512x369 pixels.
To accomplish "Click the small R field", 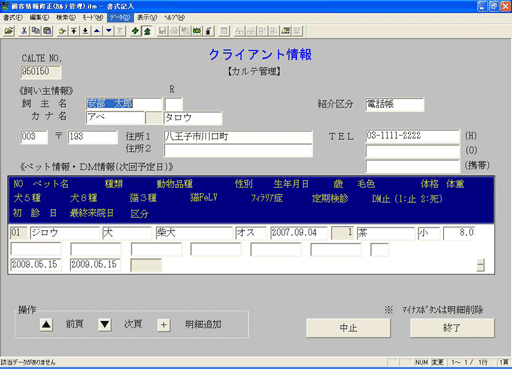I will tap(174, 104).
